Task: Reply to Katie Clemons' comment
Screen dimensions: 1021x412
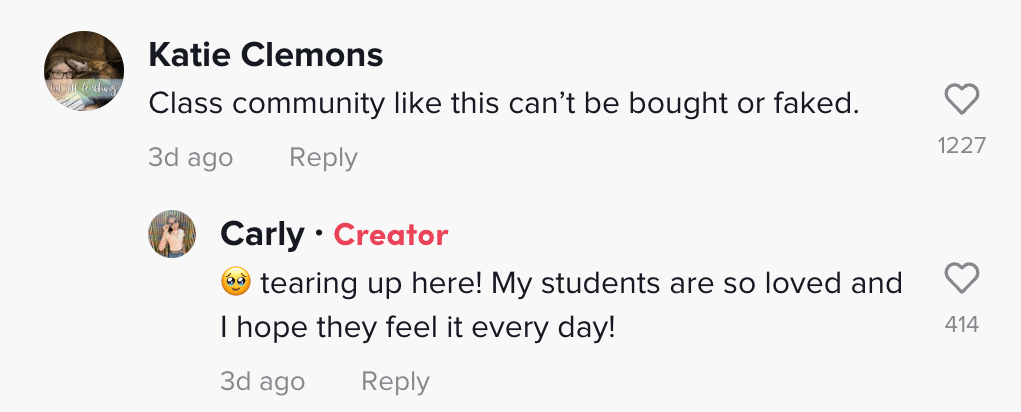Action: tap(323, 157)
